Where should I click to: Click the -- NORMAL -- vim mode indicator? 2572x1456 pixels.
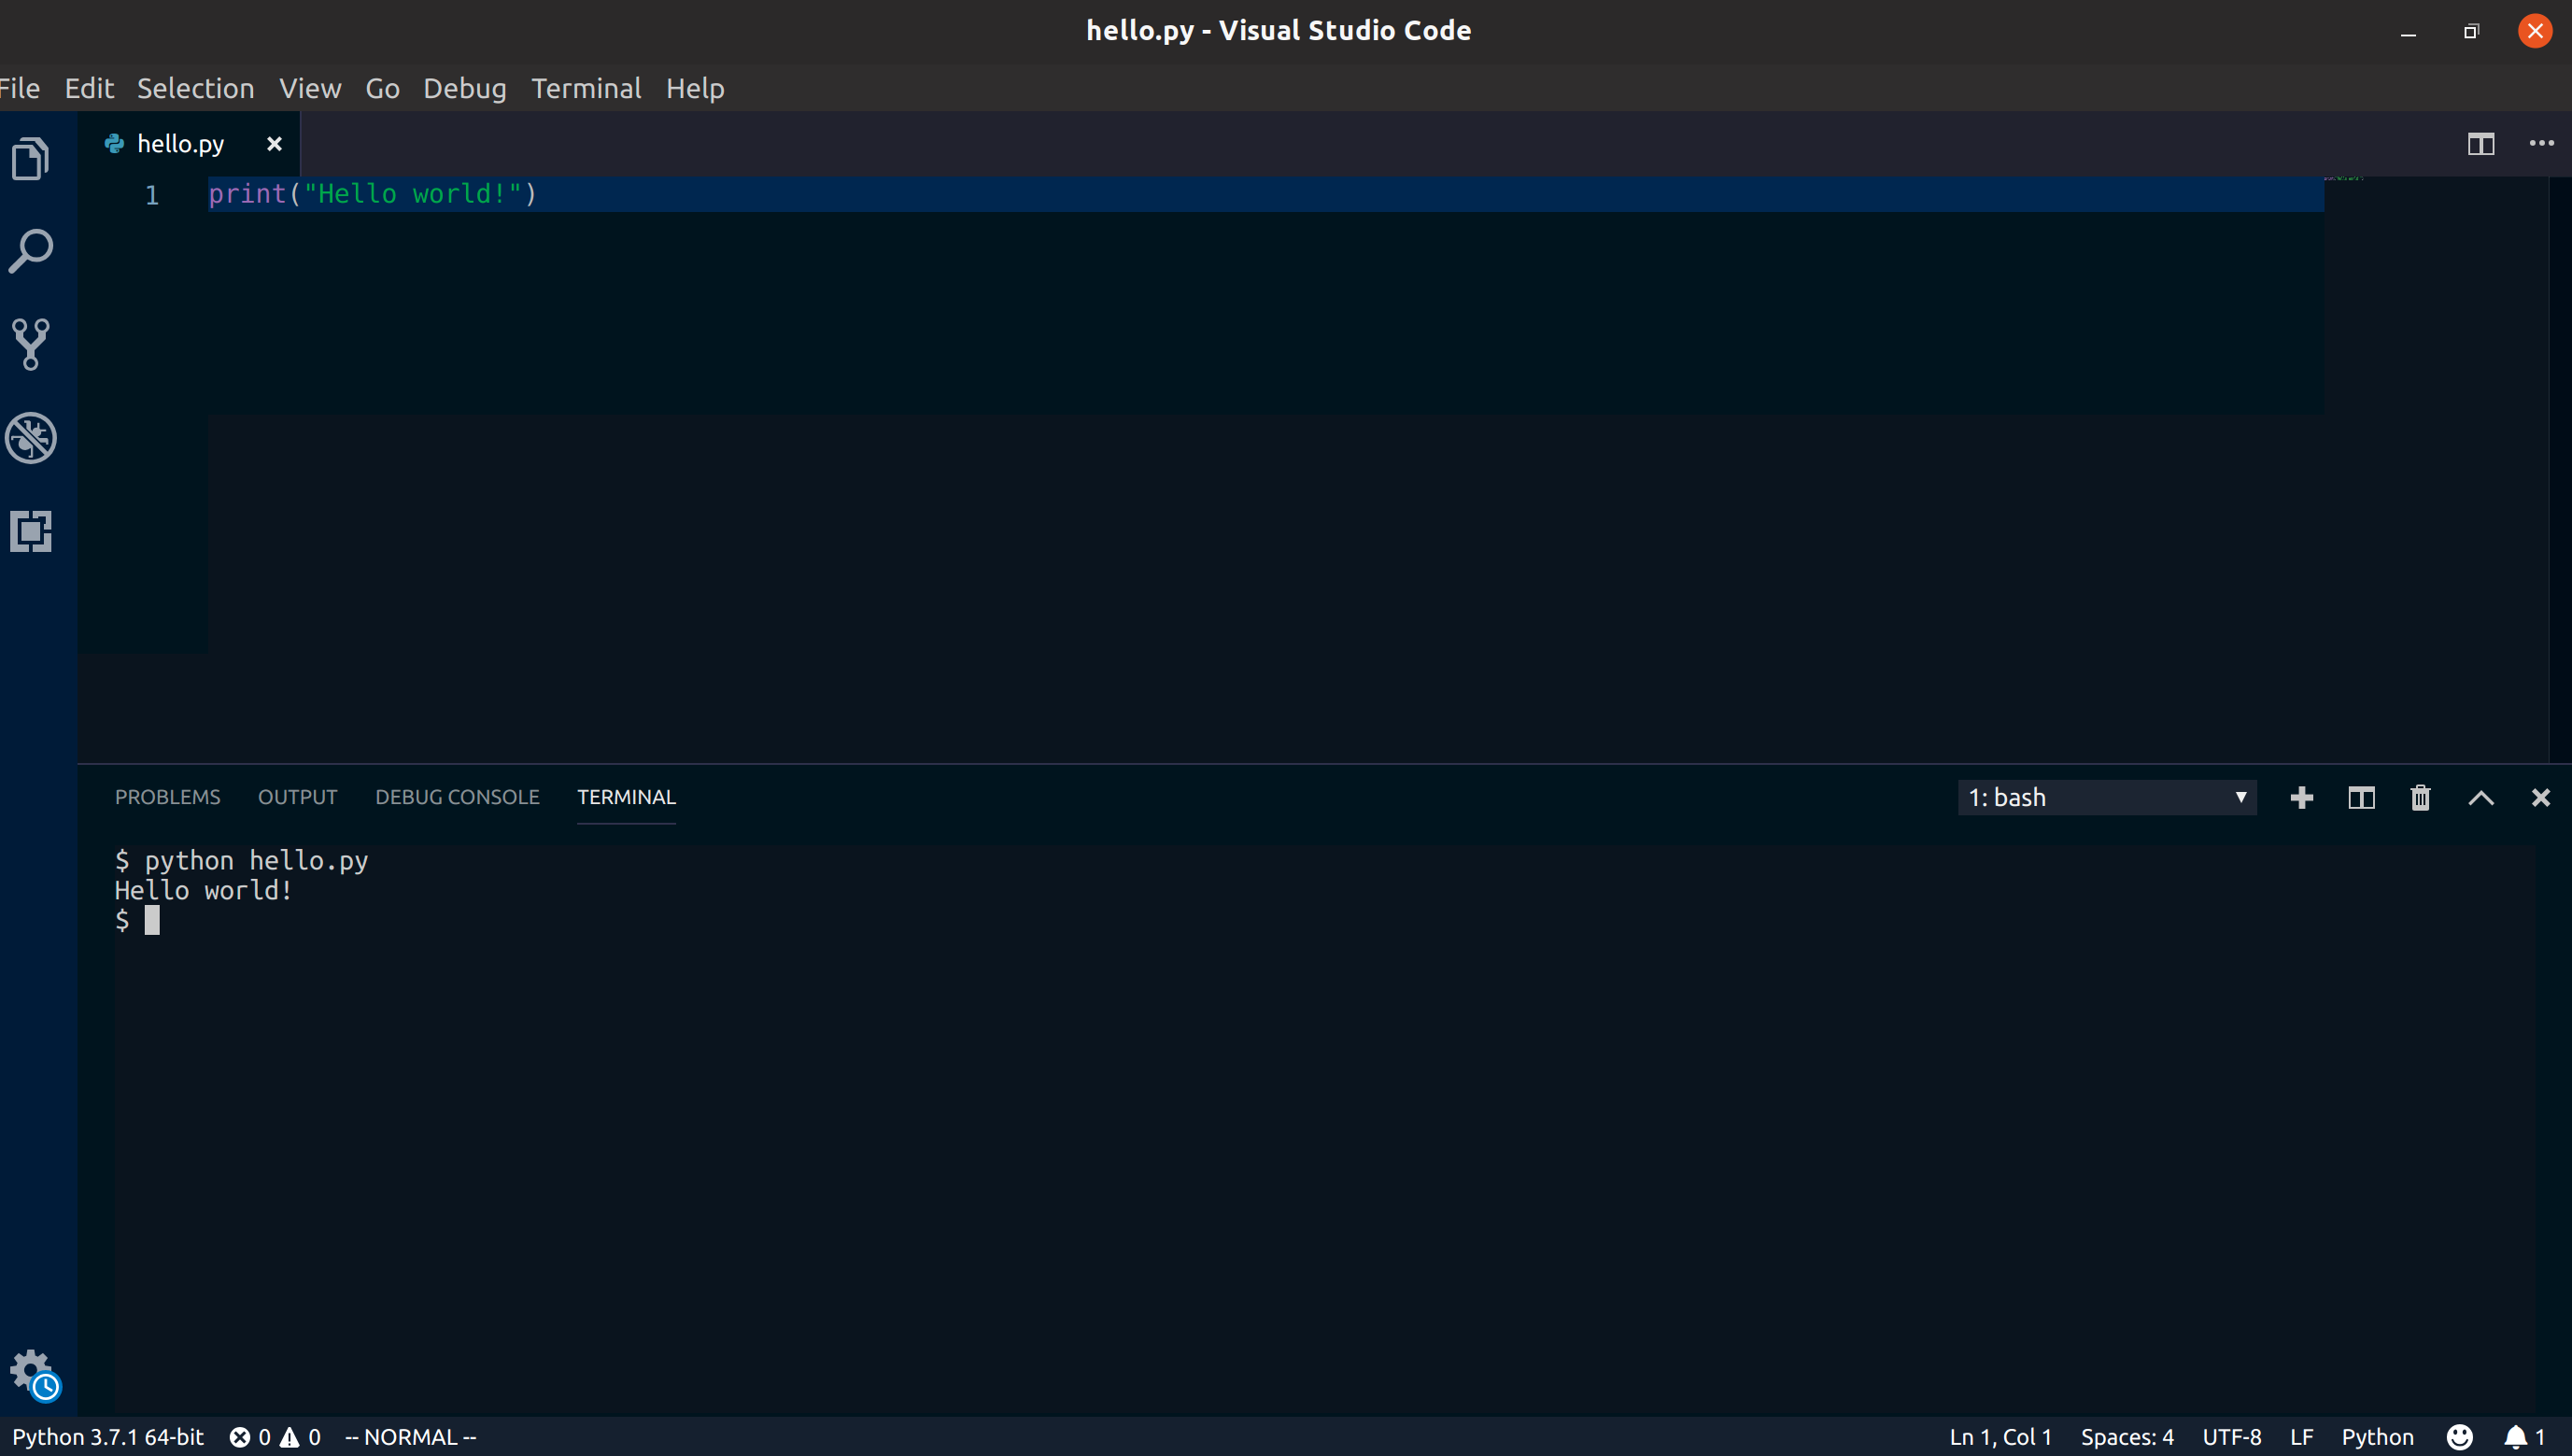[410, 1437]
